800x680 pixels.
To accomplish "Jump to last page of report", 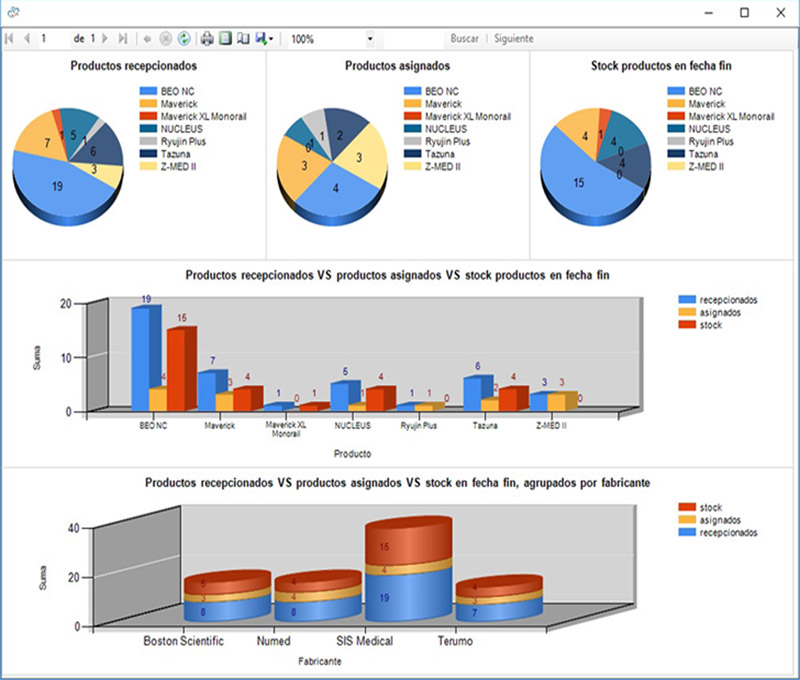I will tap(122, 39).
